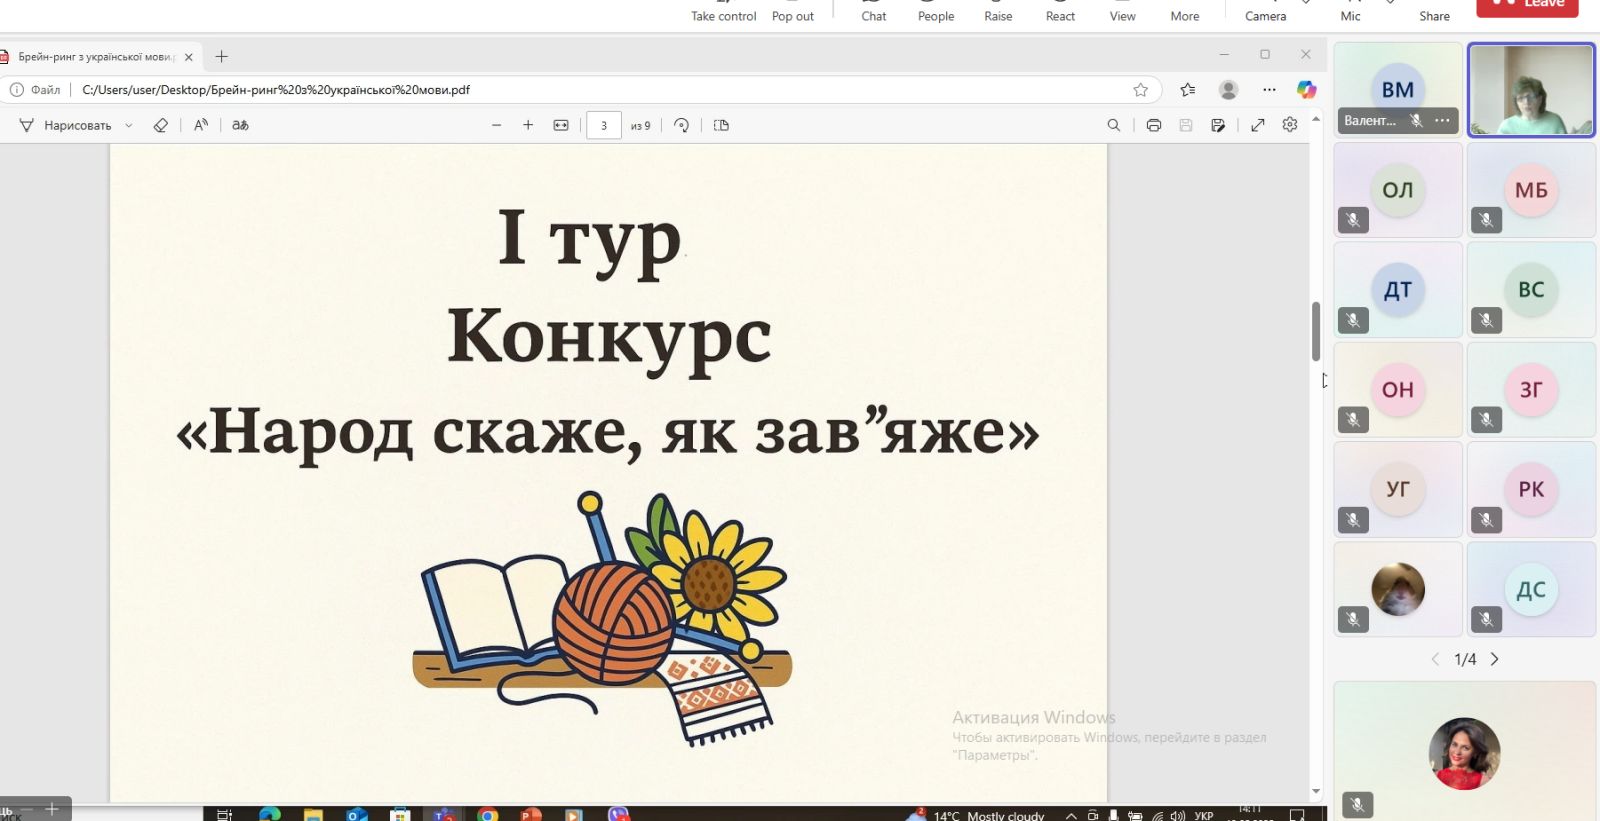Open the More menu in meeting toolbar

1185,11
